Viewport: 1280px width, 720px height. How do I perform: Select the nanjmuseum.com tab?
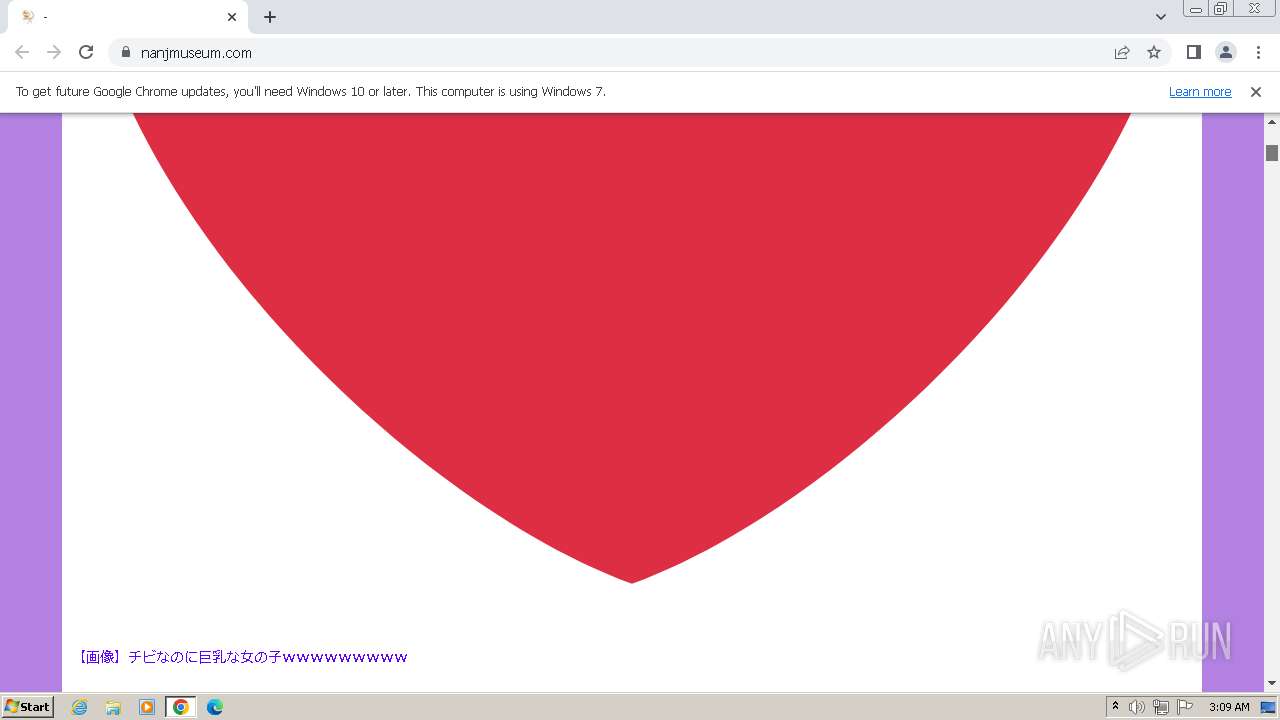point(128,17)
